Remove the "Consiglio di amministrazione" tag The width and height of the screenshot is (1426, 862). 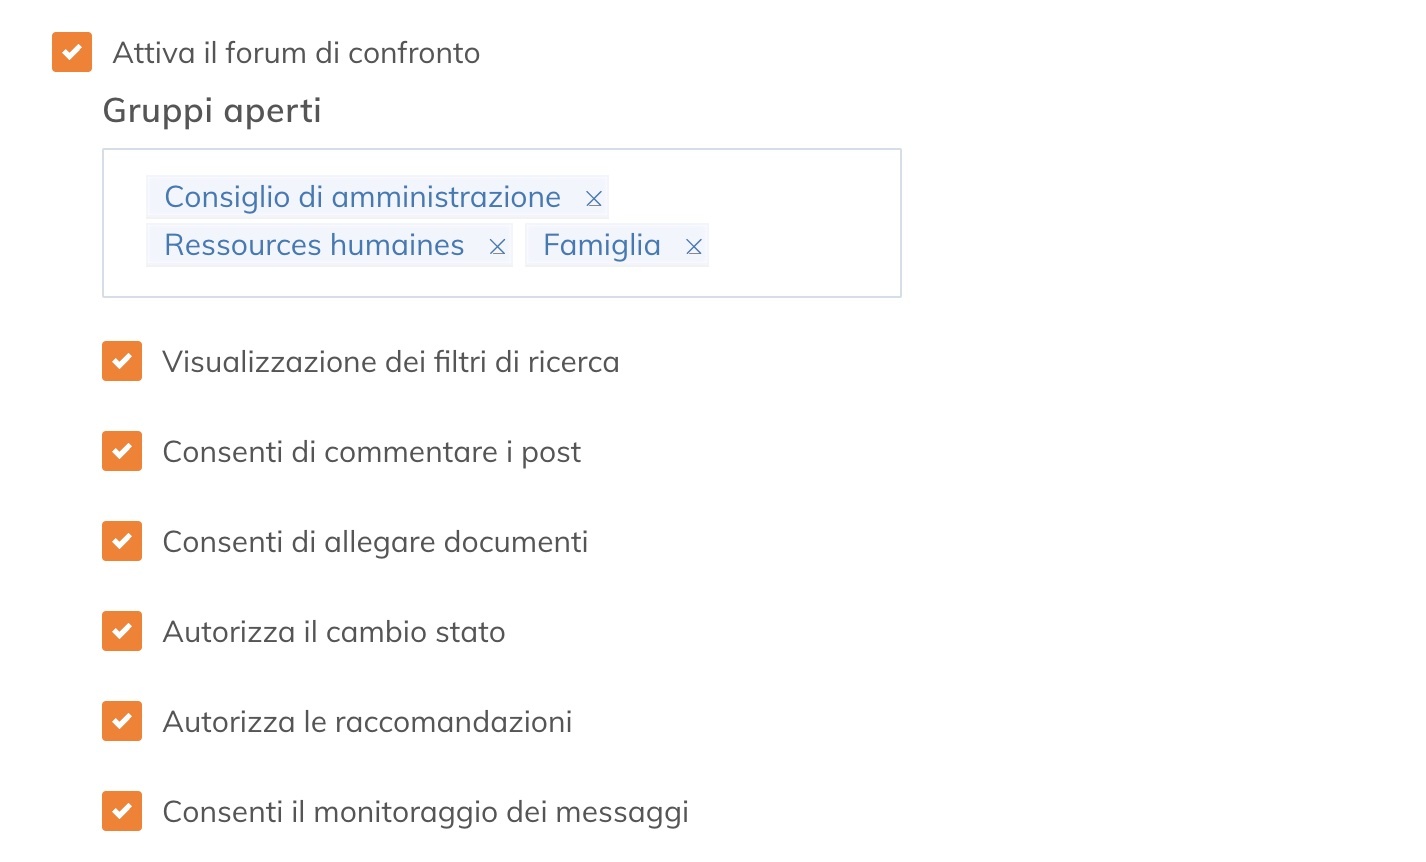pos(594,197)
